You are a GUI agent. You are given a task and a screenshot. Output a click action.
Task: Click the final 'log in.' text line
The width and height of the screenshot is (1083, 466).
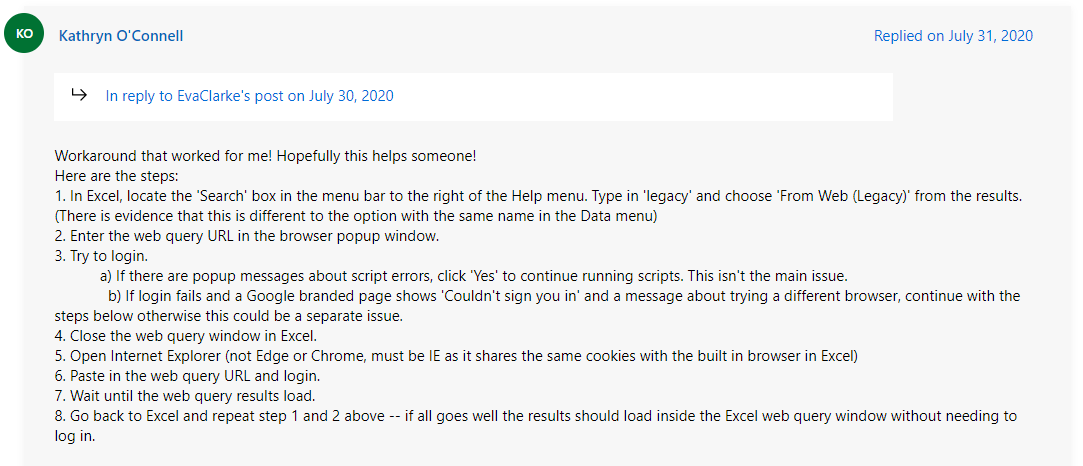pos(76,436)
